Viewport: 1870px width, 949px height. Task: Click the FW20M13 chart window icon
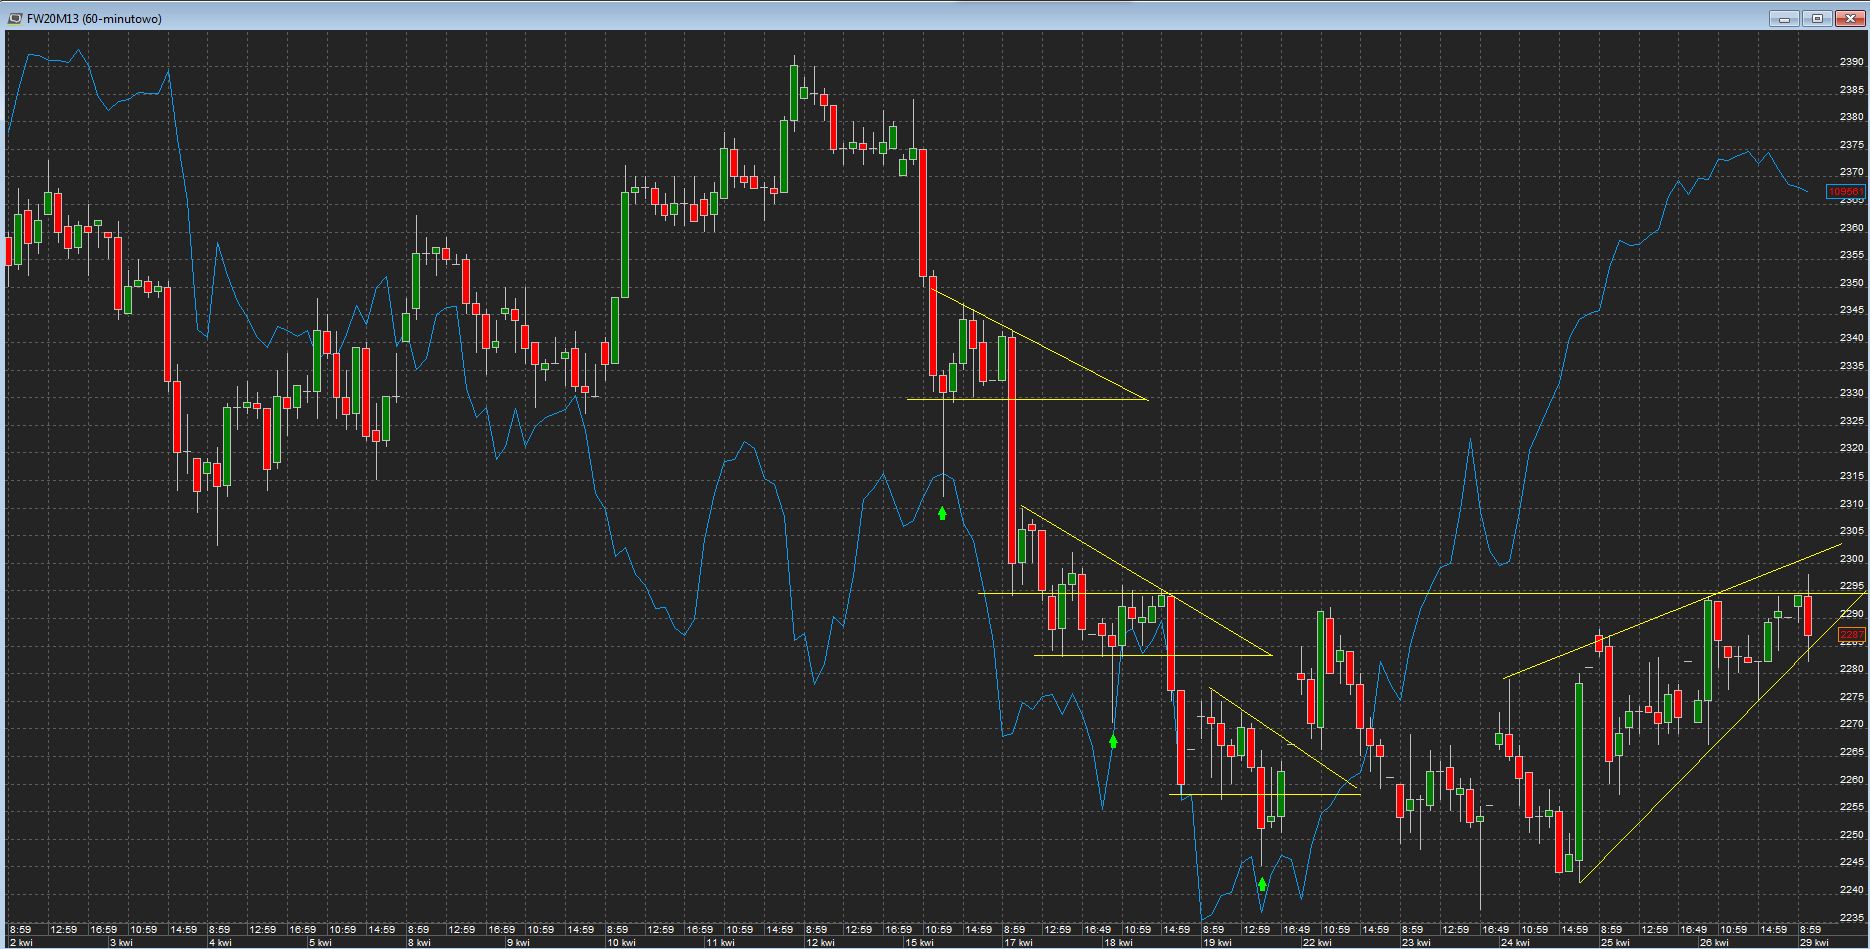[x=14, y=18]
